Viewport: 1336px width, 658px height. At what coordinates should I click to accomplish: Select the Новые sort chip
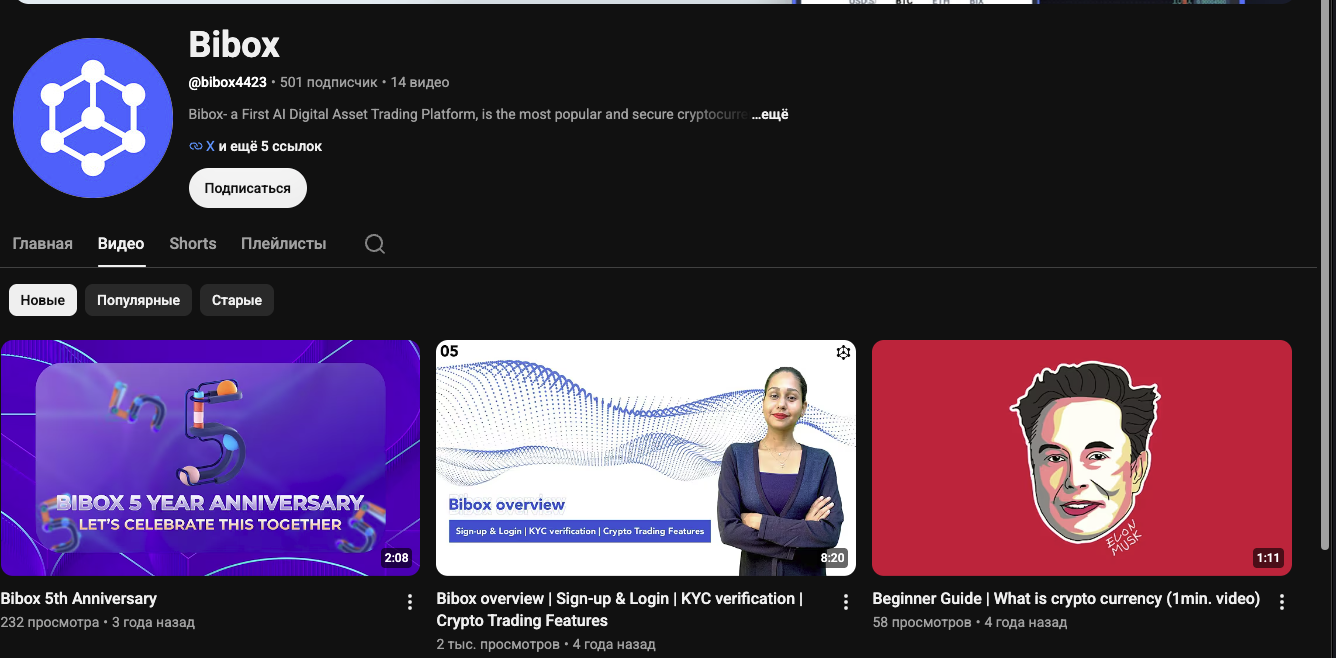[x=43, y=300]
